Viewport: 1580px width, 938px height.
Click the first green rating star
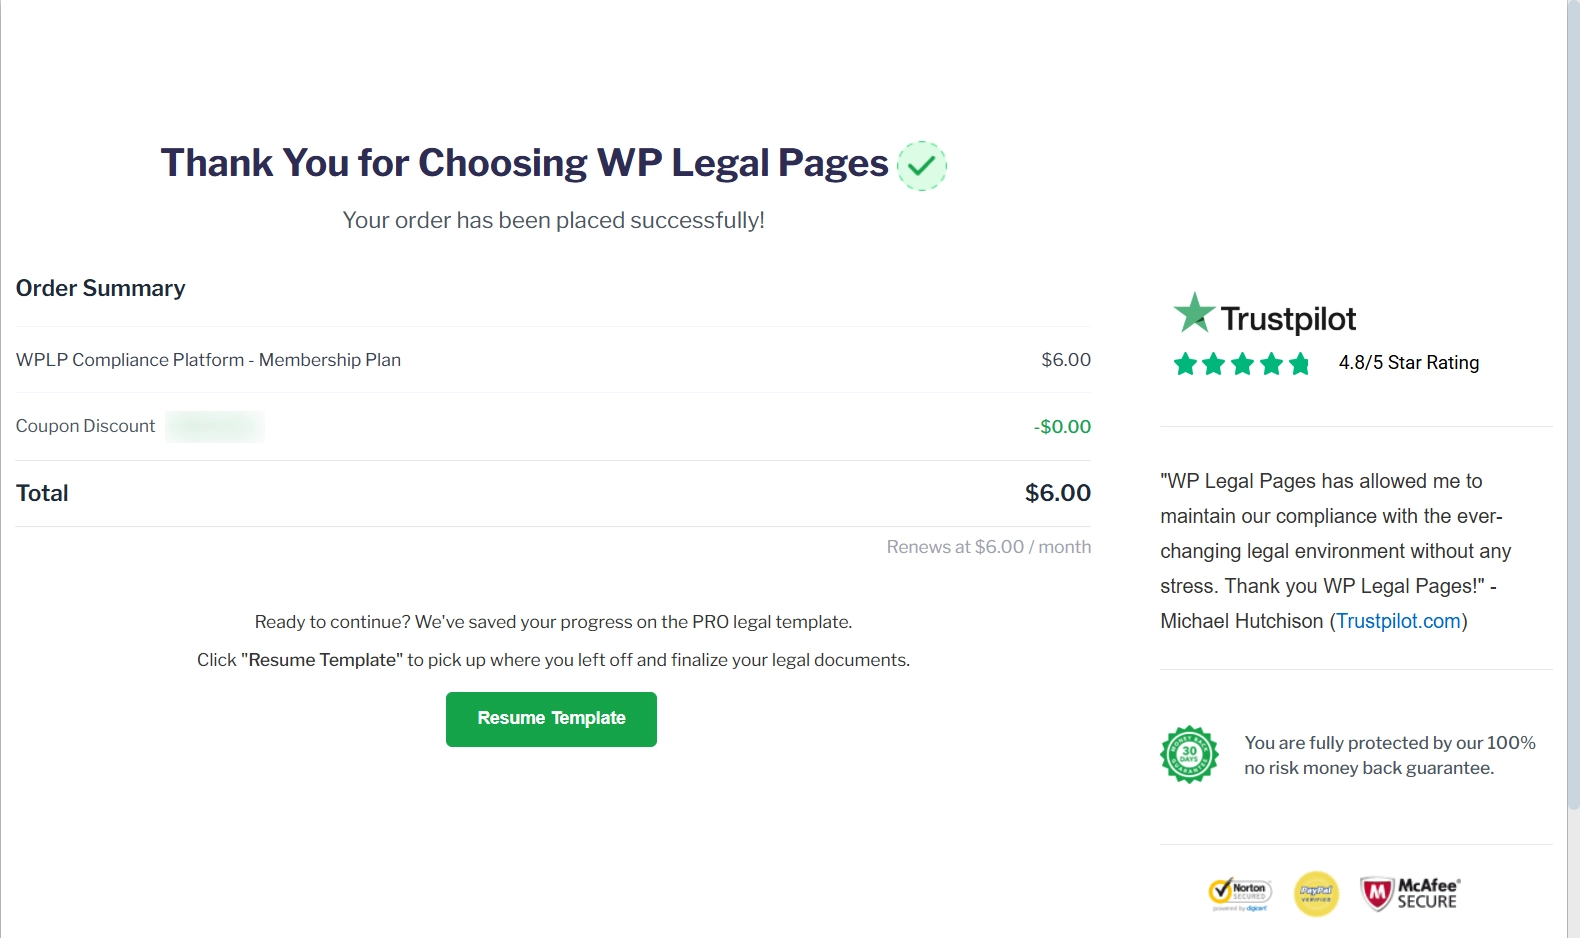coord(1185,363)
